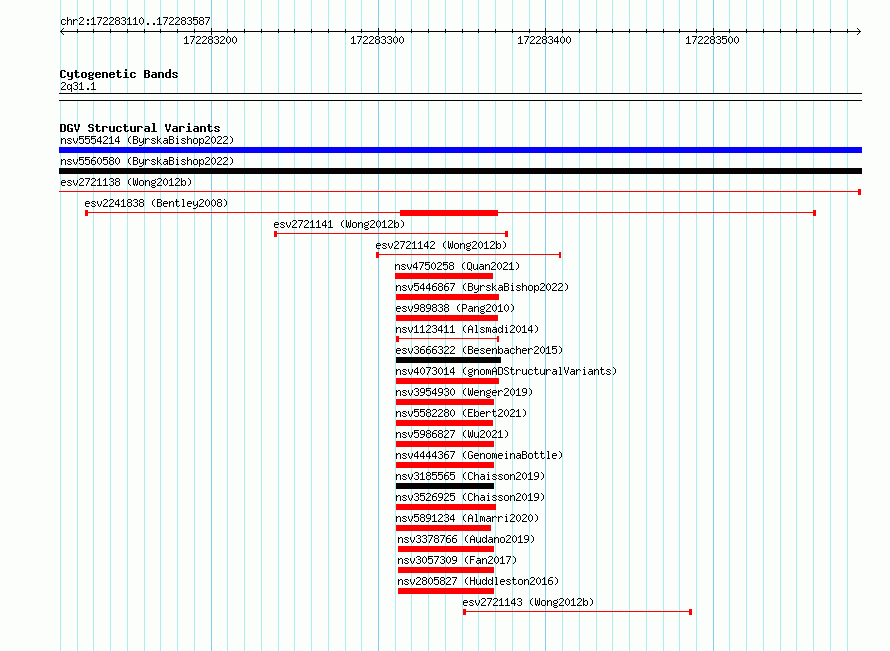Click the esv989838 (Pang2010) label
The image size is (890, 651).
[455, 308]
